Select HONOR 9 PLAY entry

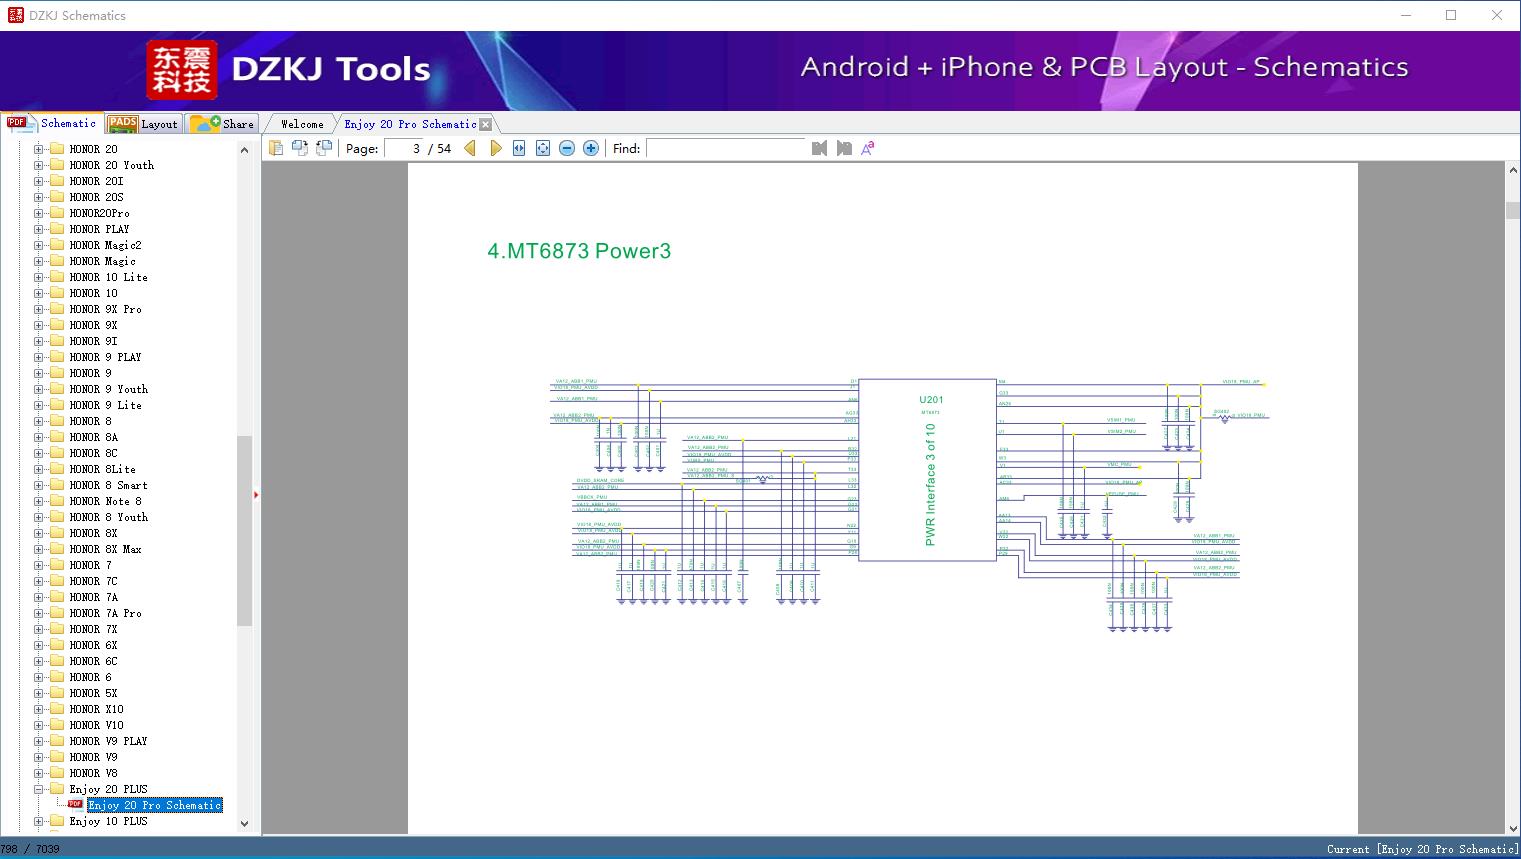[x=106, y=357]
